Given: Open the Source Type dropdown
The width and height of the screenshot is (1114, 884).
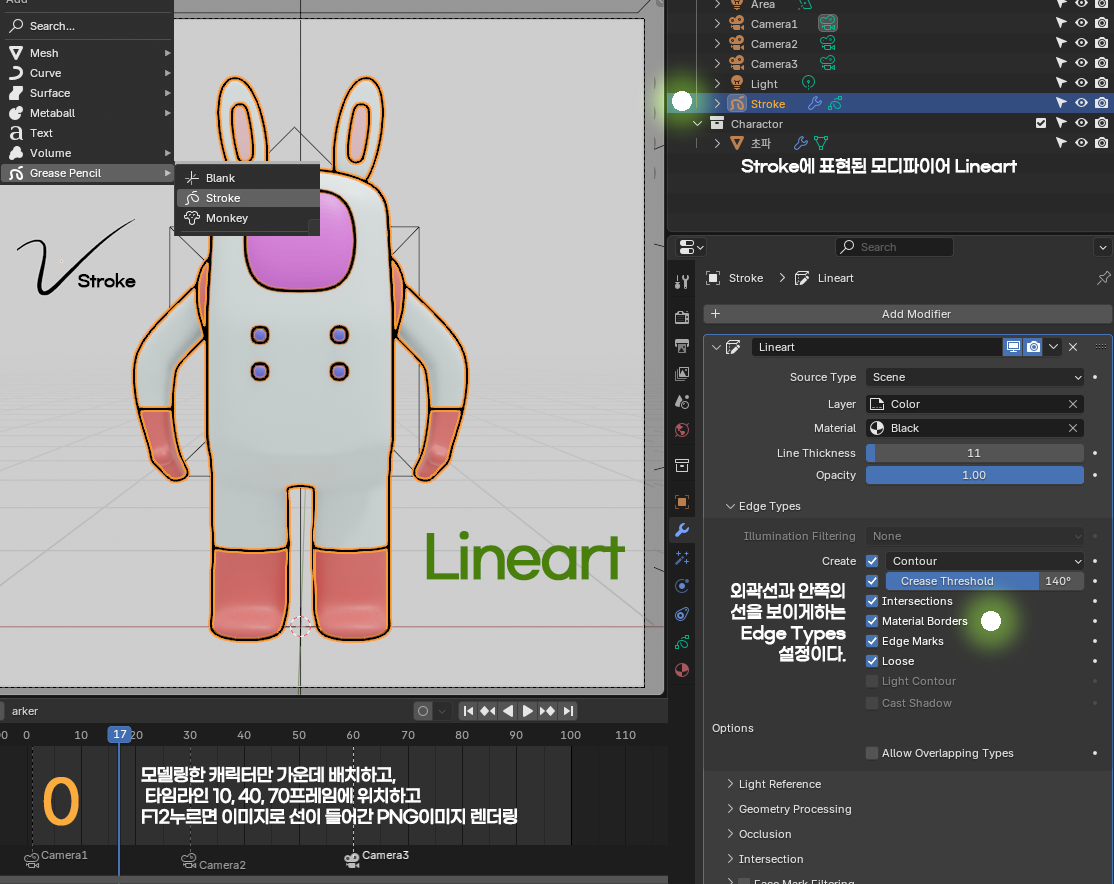Looking at the screenshot, I should [x=975, y=377].
